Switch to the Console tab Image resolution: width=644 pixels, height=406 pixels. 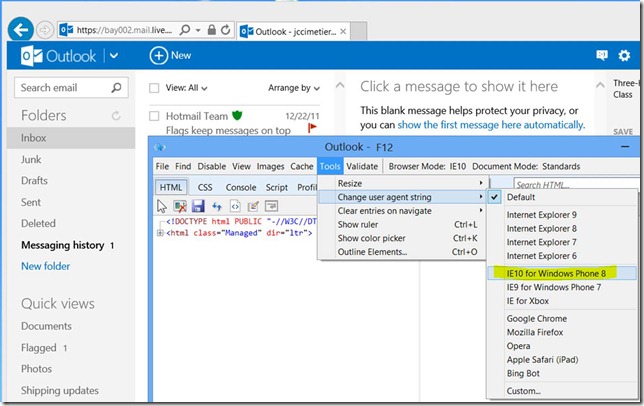[x=241, y=188]
